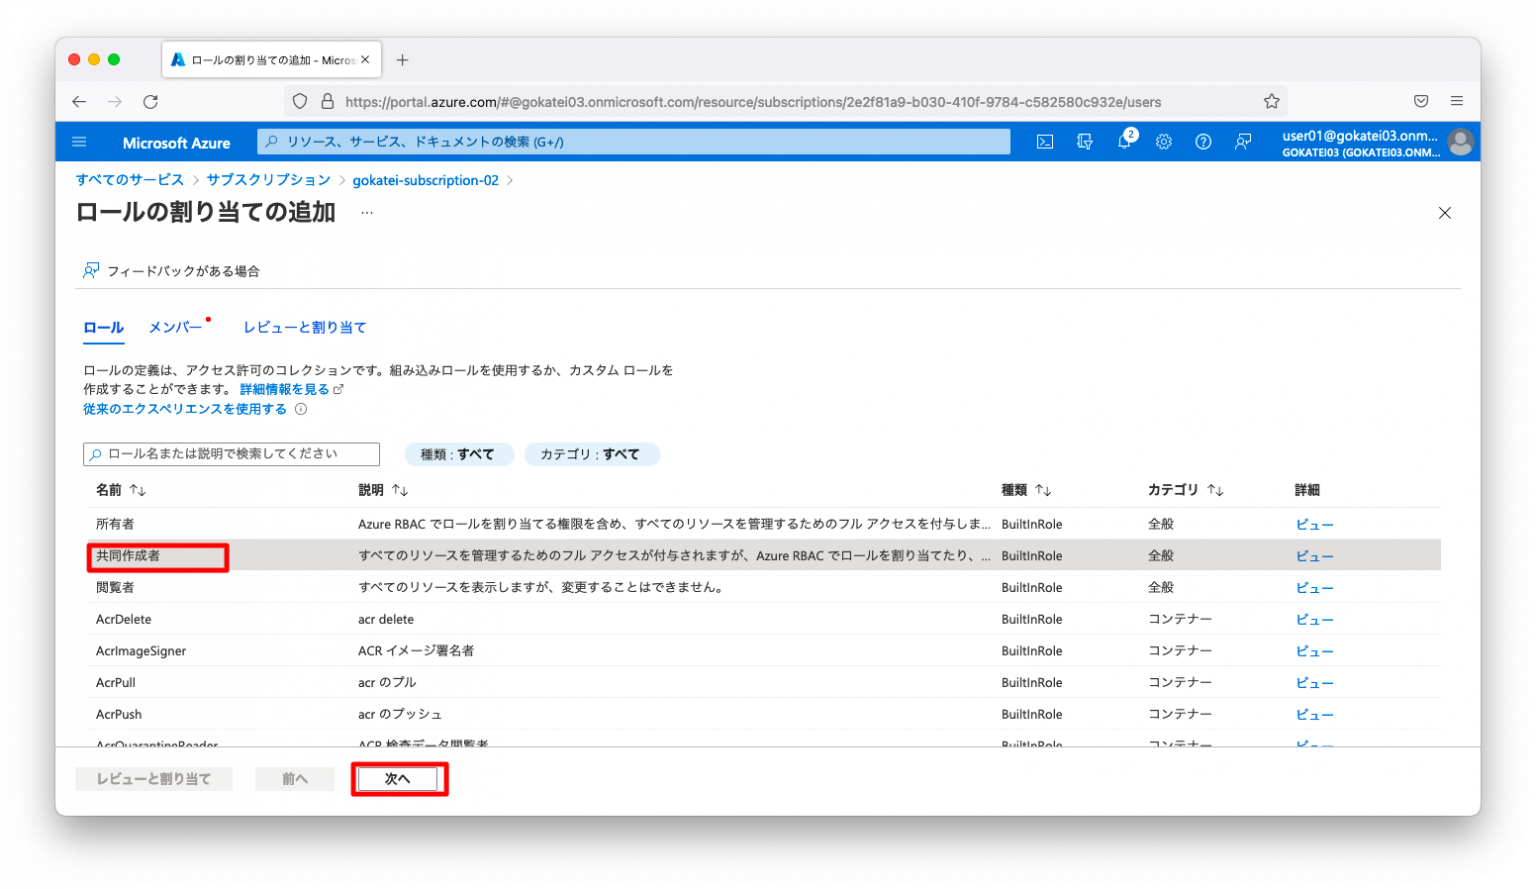Viewport: 1536px width, 889px height.
Task: Open the notifications bell with 2 alerts
Action: [1124, 142]
